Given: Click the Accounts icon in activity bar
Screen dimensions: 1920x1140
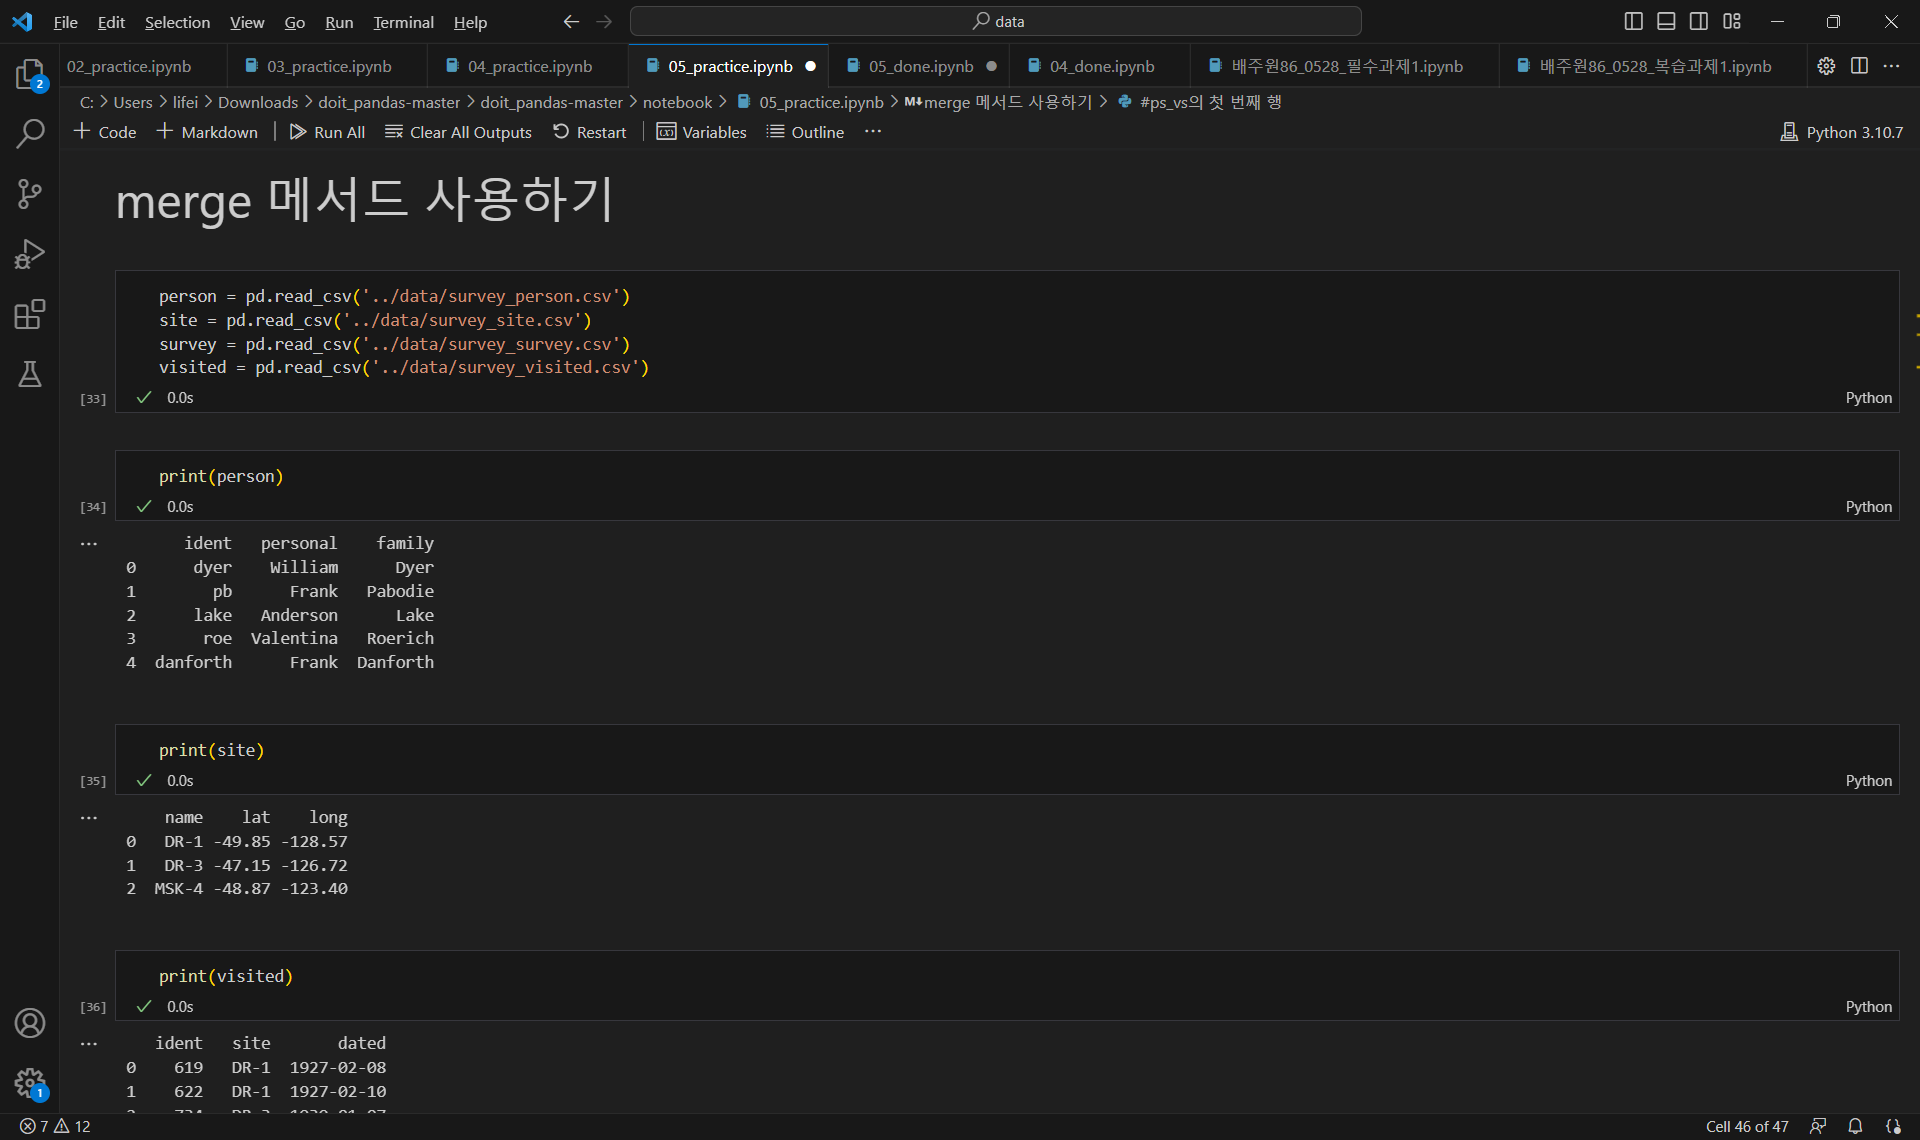Looking at the screenshot, I should (29, 1023).
